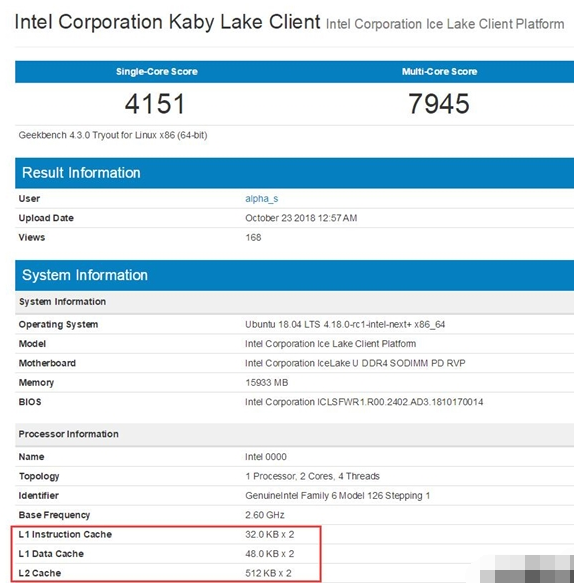This screenshot has width=574, height=583.
Task: Select the 7945 multi-core score value
Action: (x=439, y=103)
